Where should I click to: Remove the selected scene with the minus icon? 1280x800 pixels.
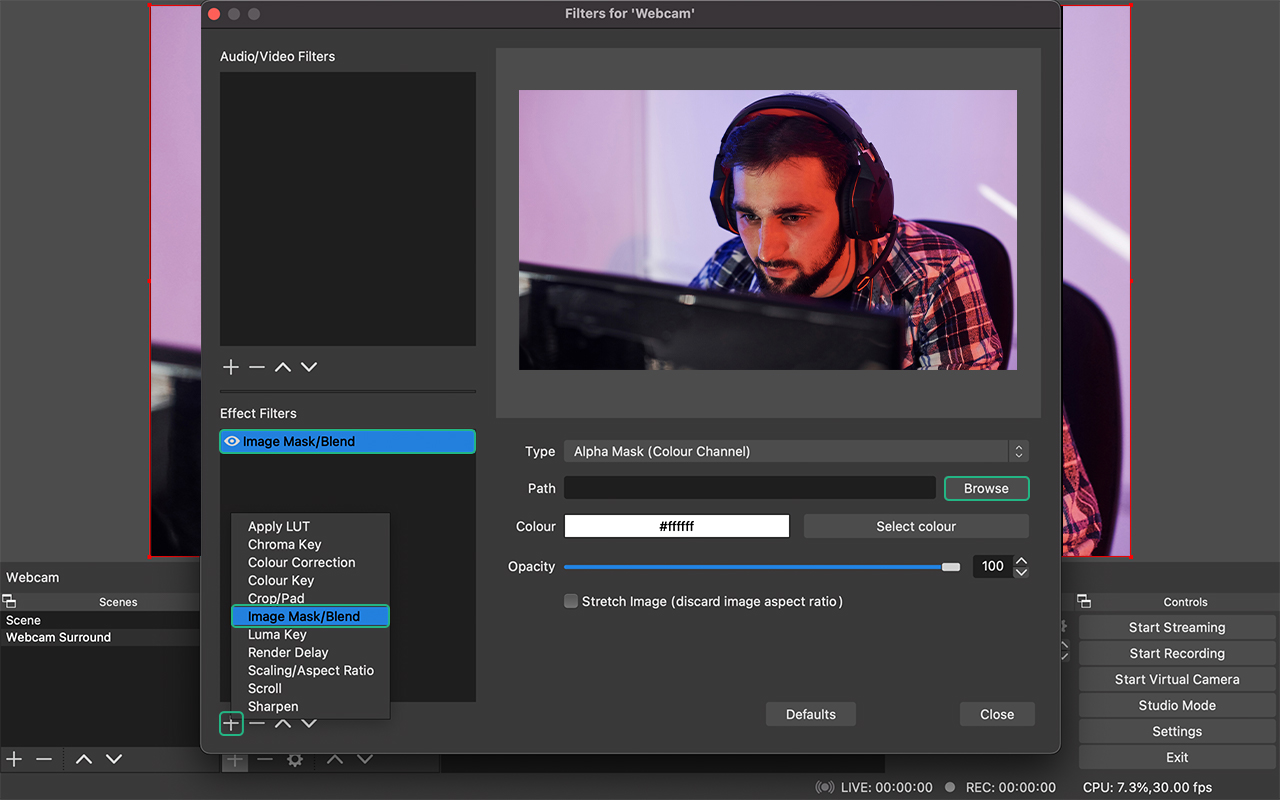tap(44, 759)
